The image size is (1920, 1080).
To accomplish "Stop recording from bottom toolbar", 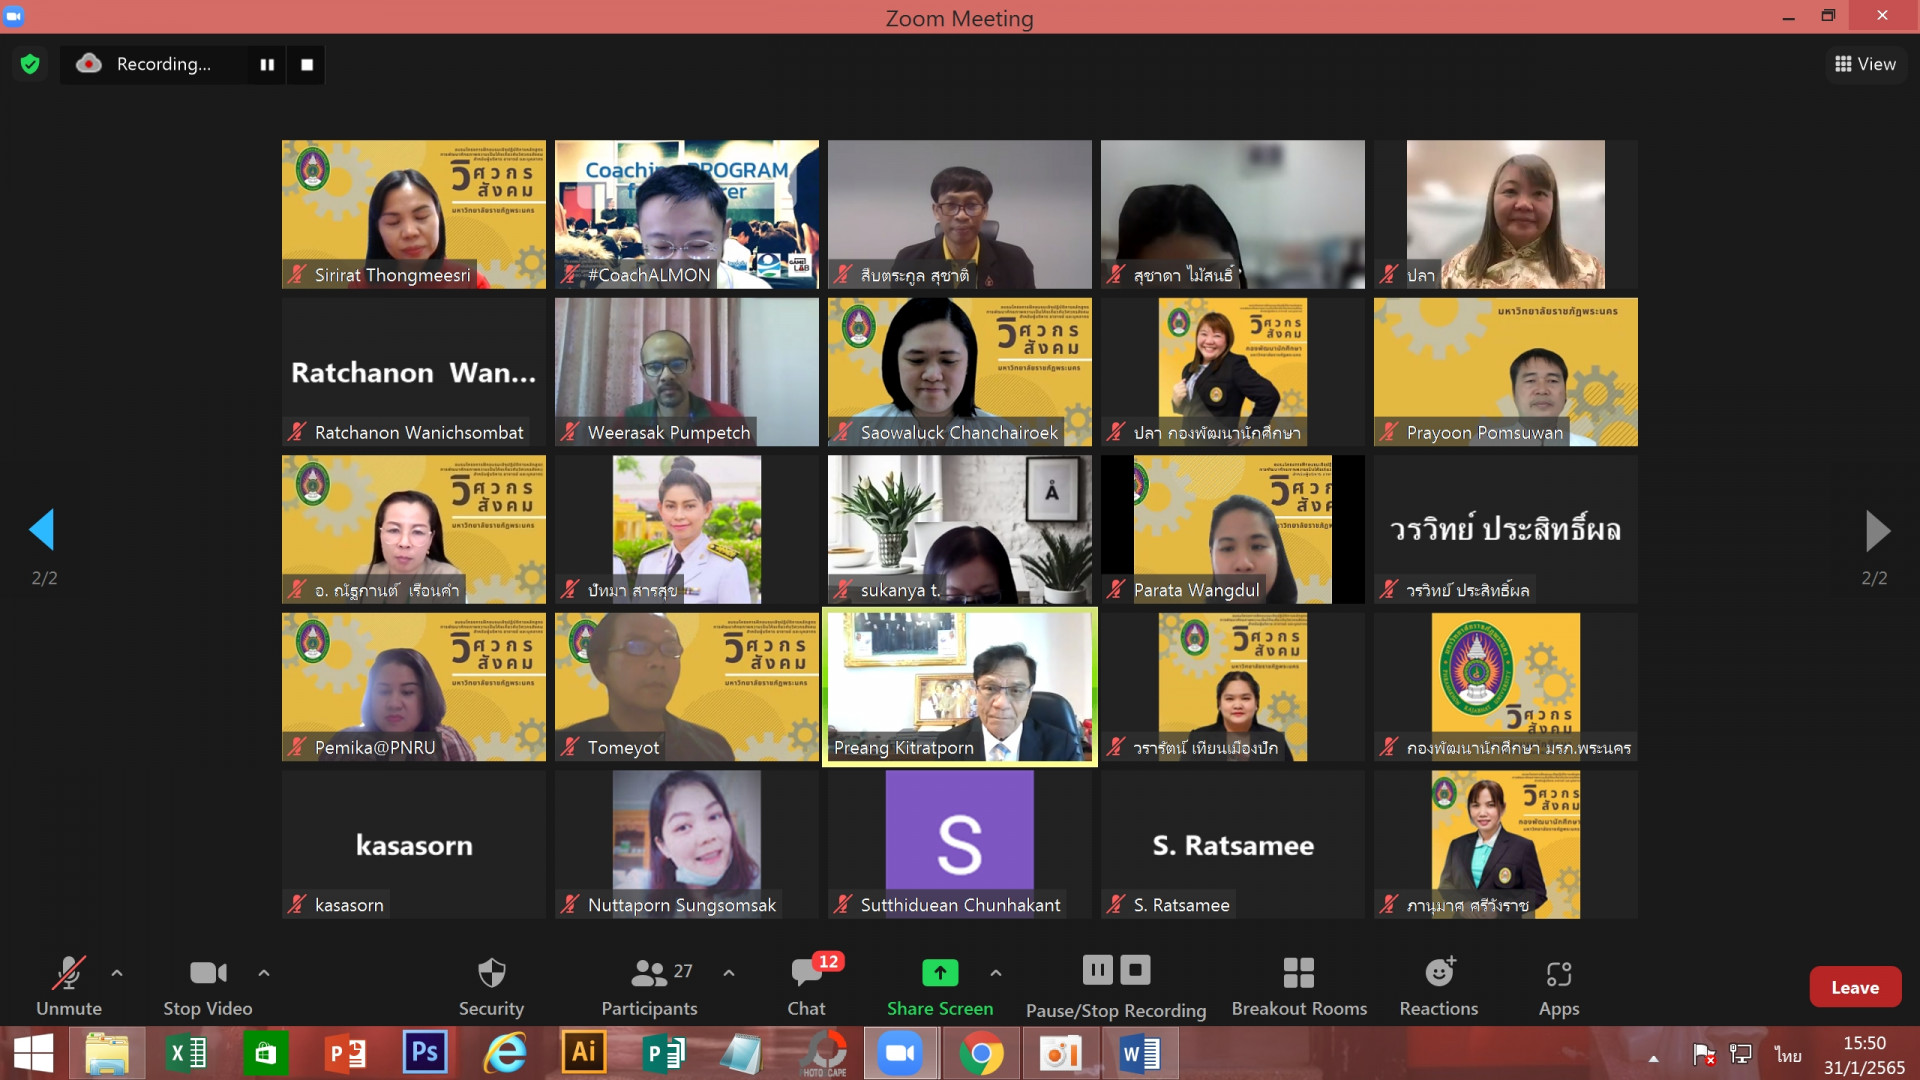I will click(x=1135, y=970).
